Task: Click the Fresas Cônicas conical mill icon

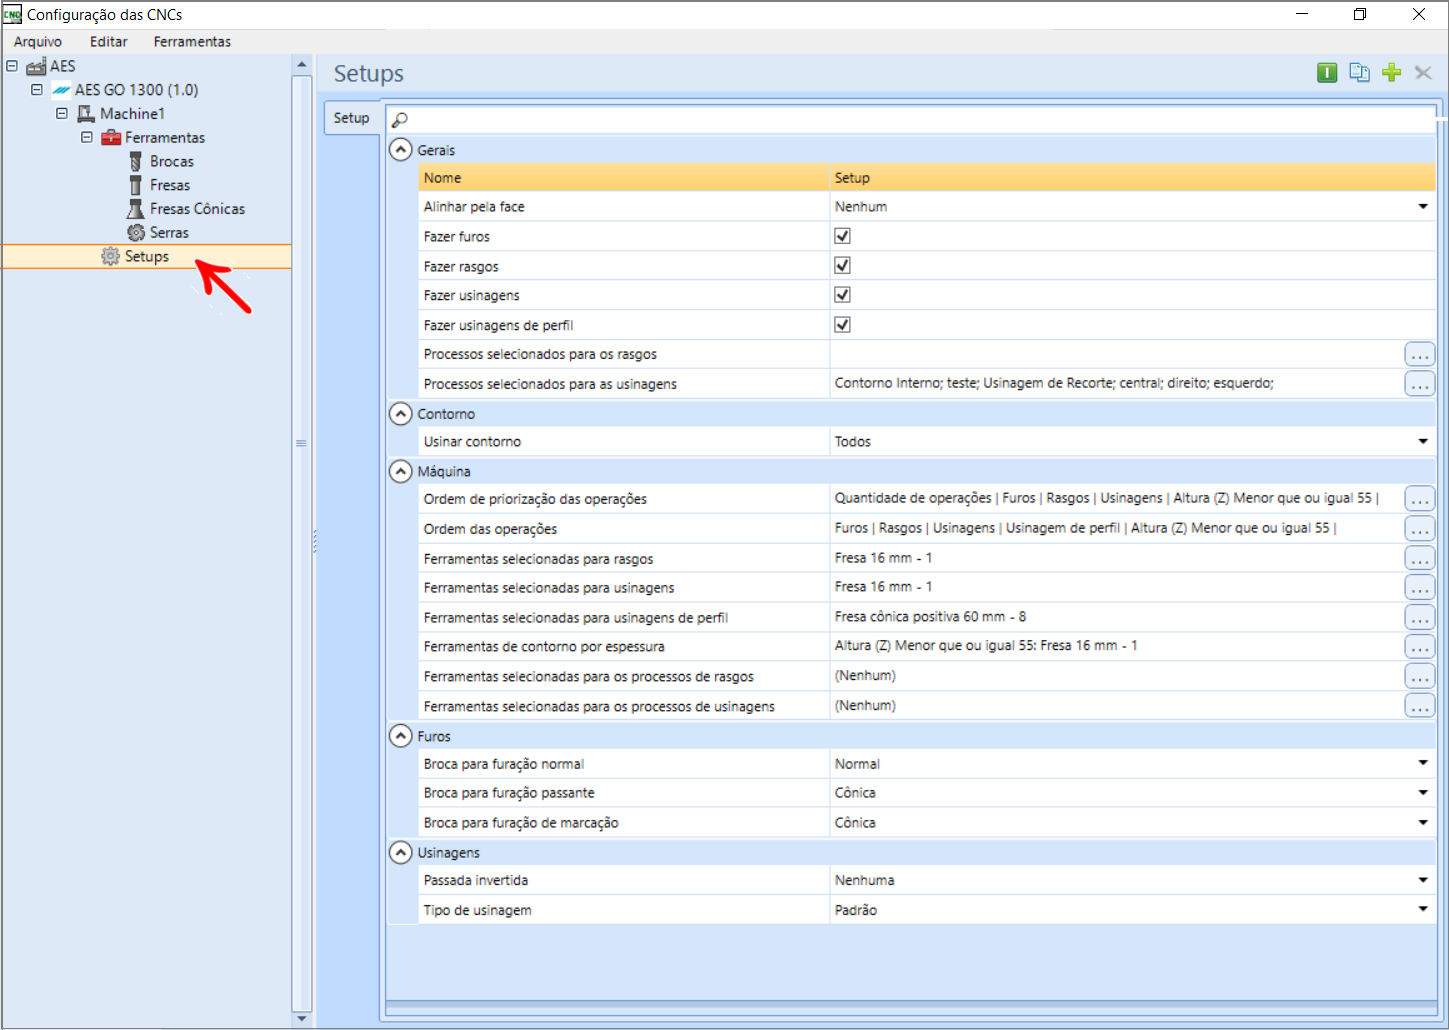Action: tap(136, 209)
